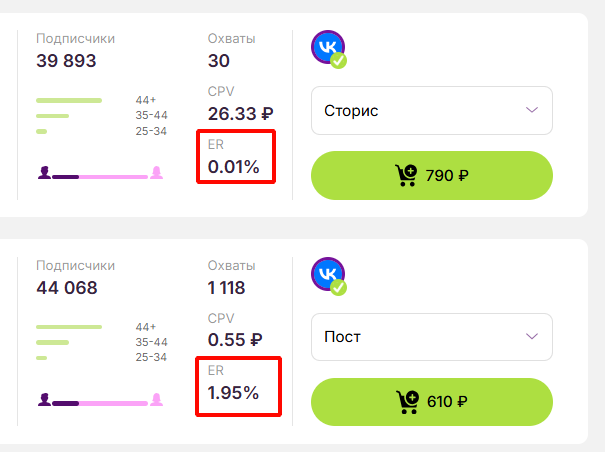Add the 790 ₽ stories placement to the cart
Viewport: 605px width, 452px height.
click(x=432, y=175)
